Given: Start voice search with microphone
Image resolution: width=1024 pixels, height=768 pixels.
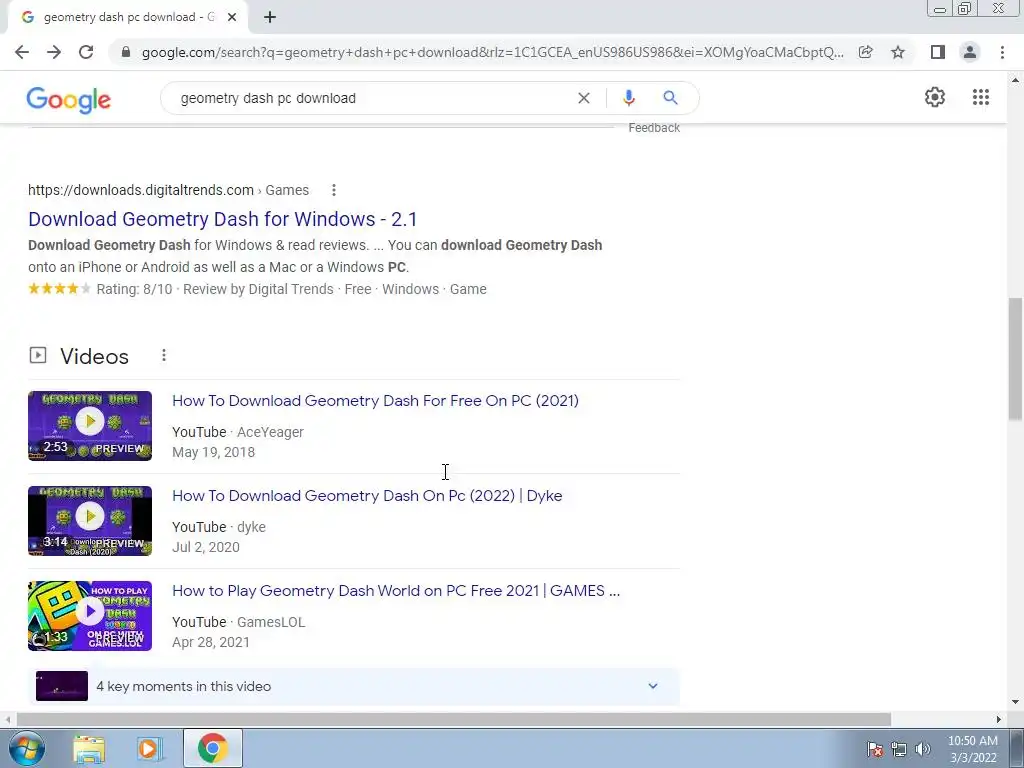Looking at the screenshot, I should click(628, 98).
